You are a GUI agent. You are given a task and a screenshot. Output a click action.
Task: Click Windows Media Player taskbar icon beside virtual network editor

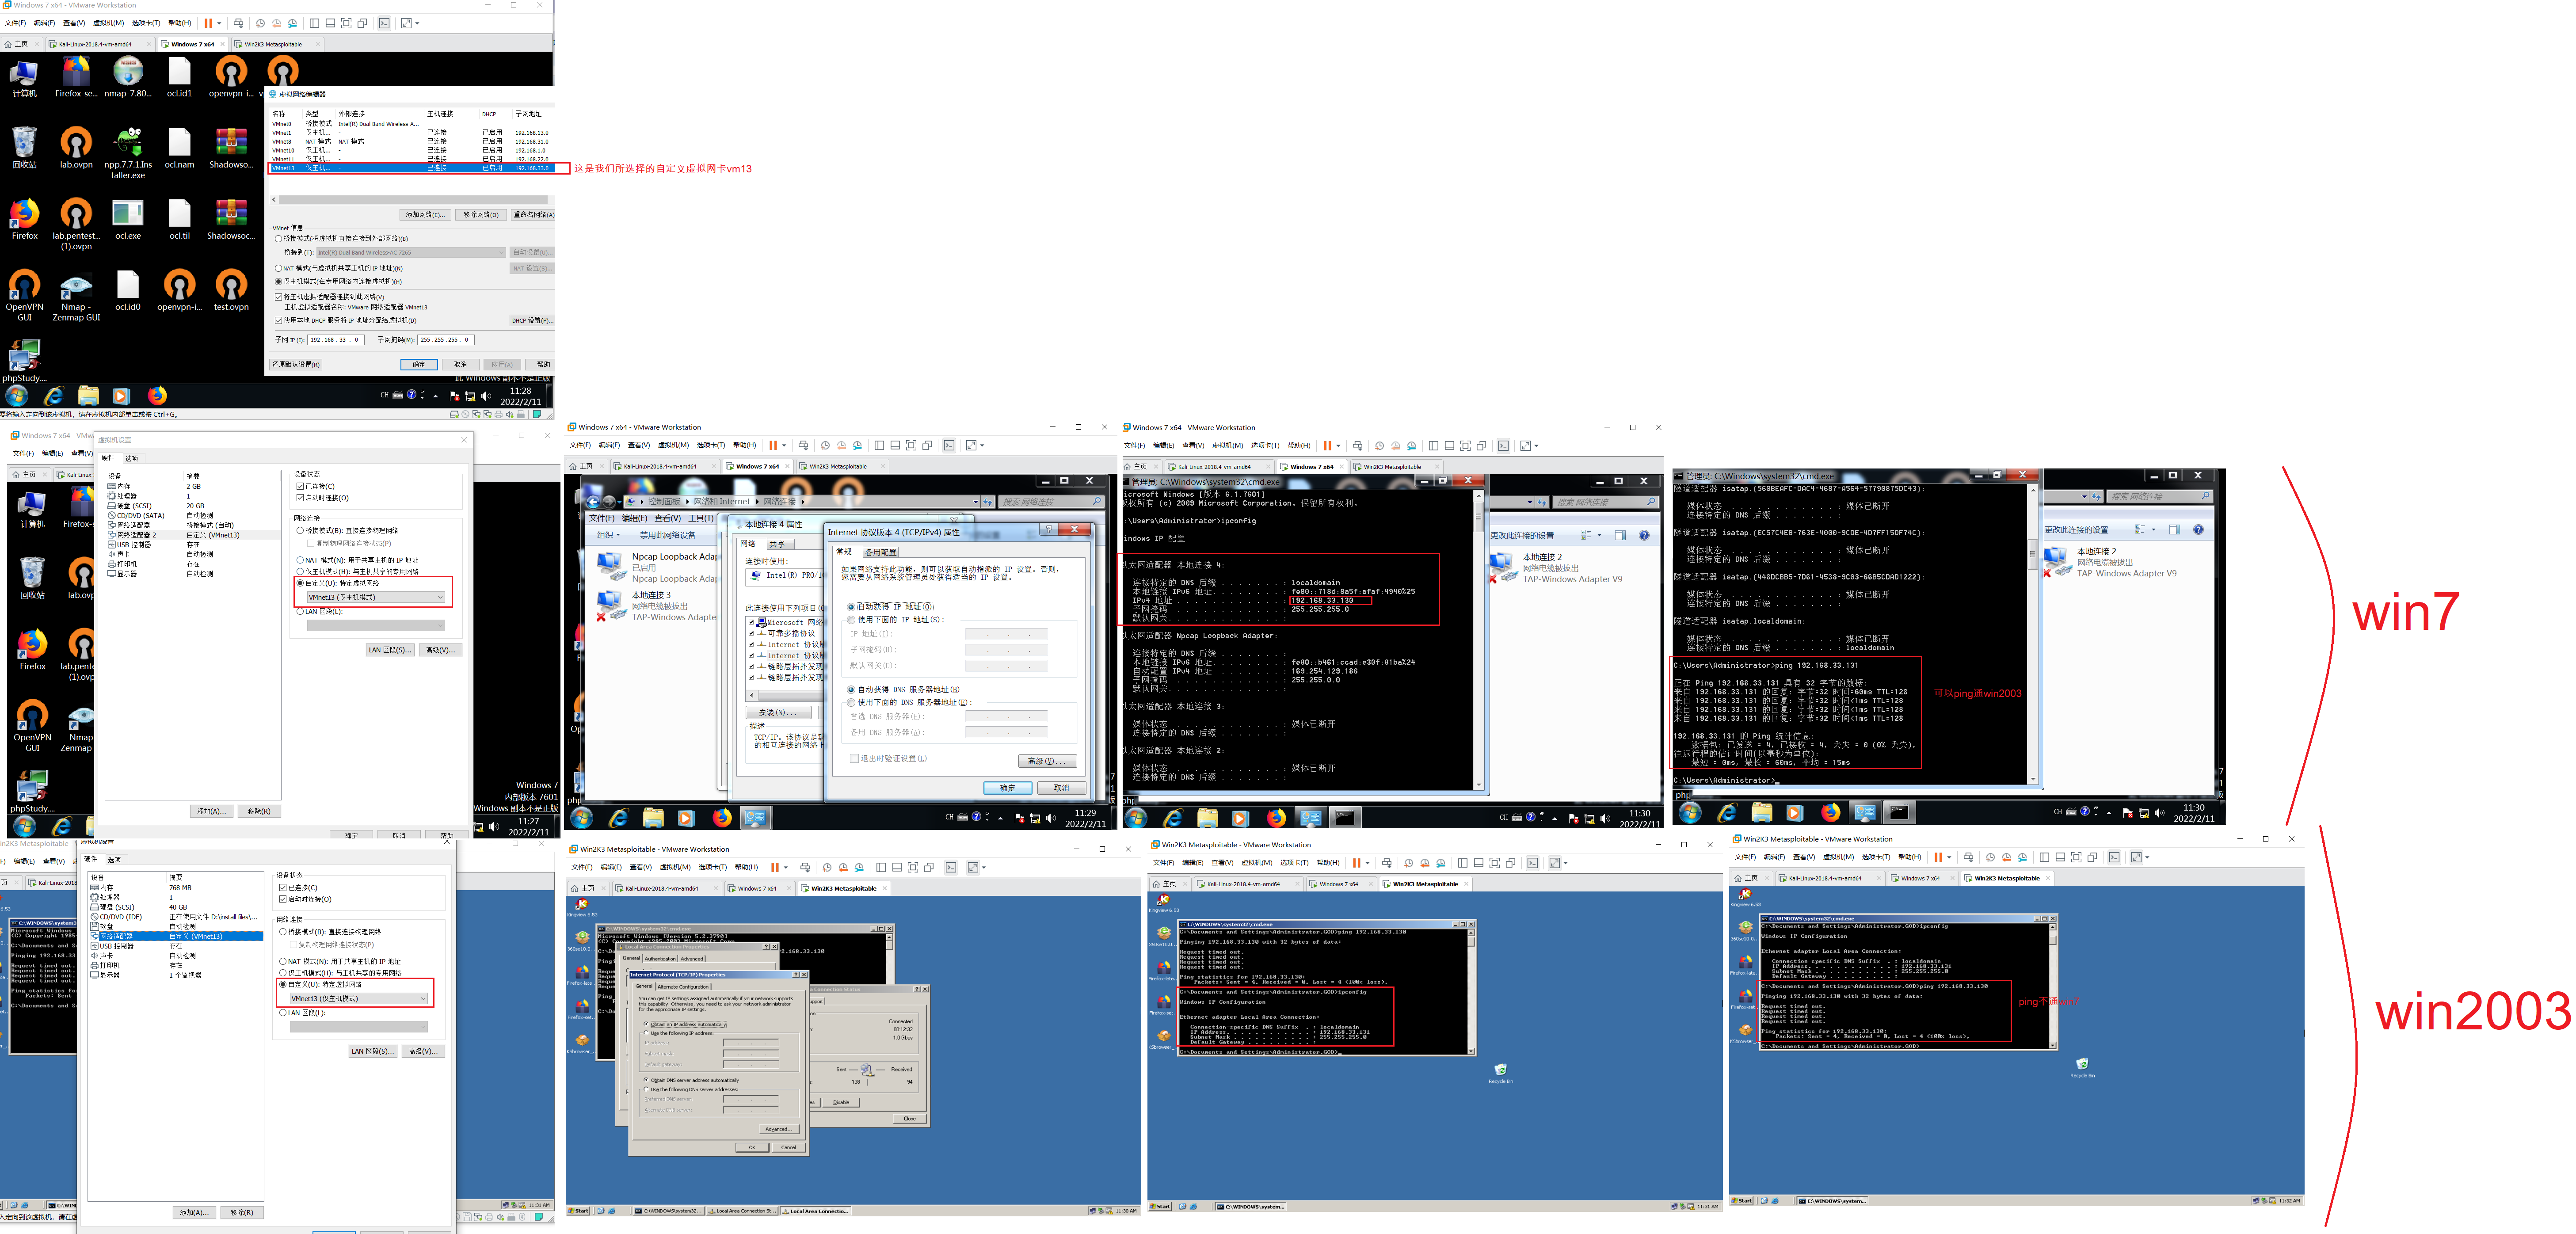tap(121, 396)
